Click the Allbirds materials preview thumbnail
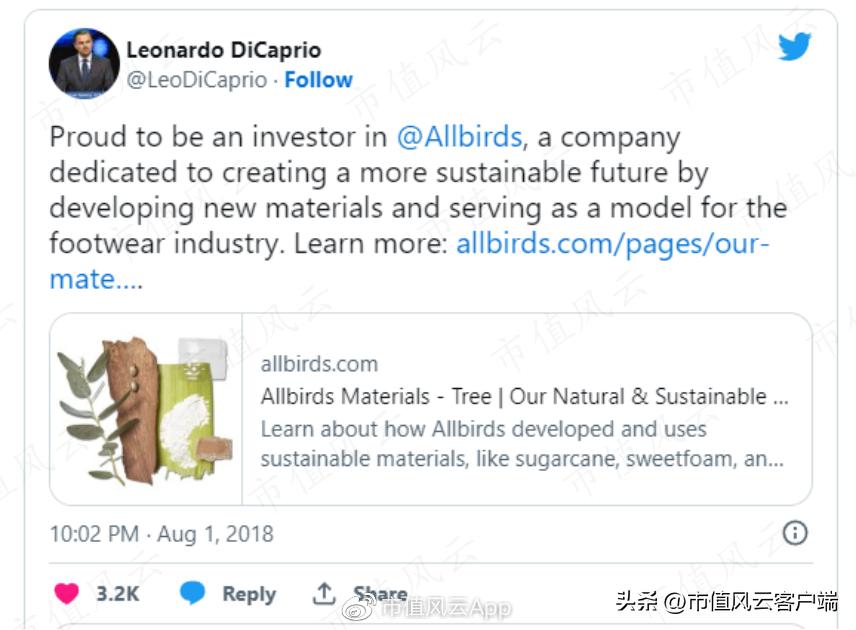This screenshot has width=856, height=630. click(x=146, y=408)
